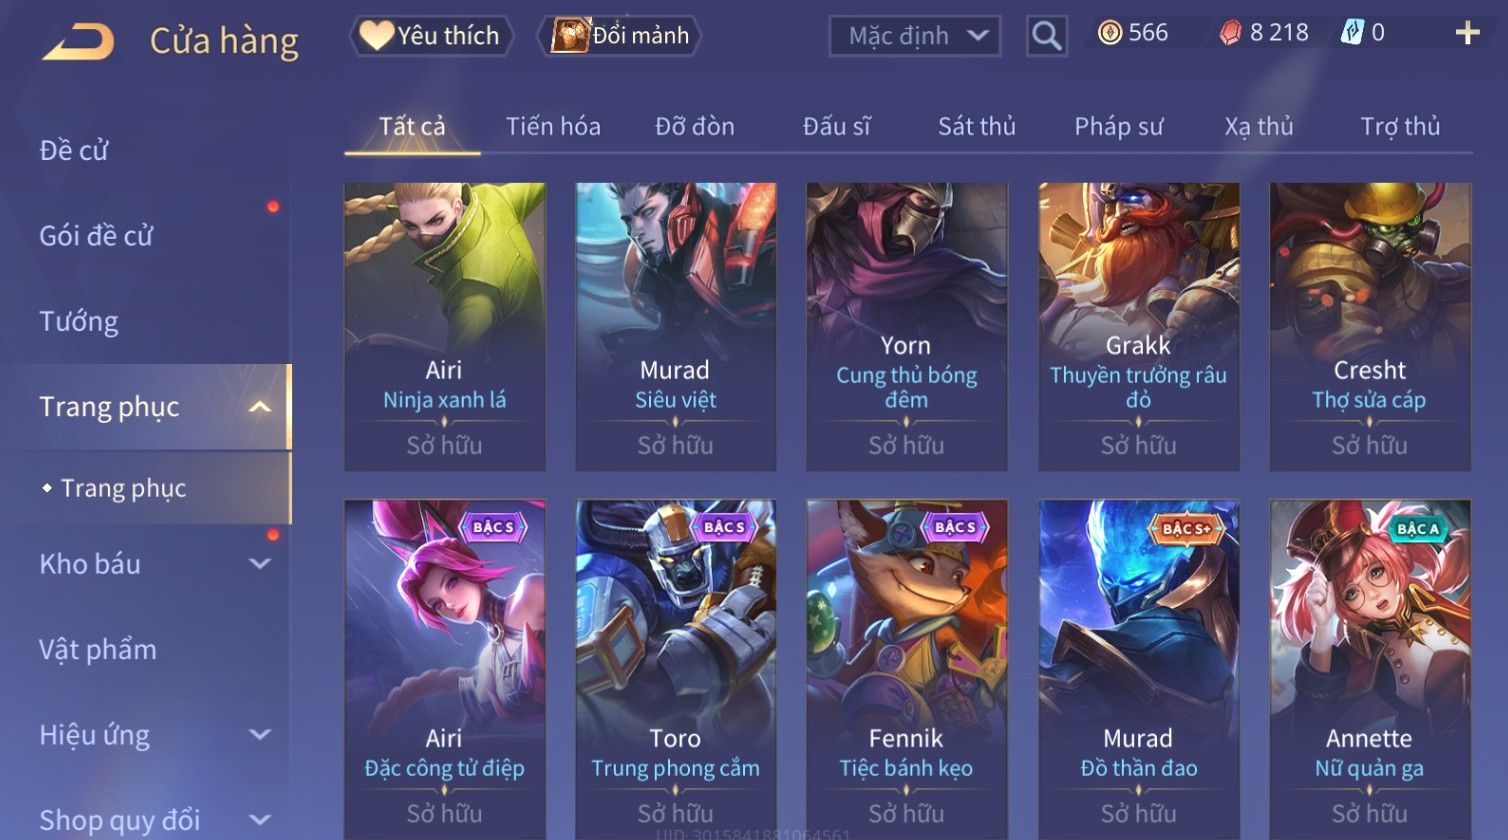Open the search magnifier icon
Screen dimensions: 1508x840
(x=1046, y=36)
